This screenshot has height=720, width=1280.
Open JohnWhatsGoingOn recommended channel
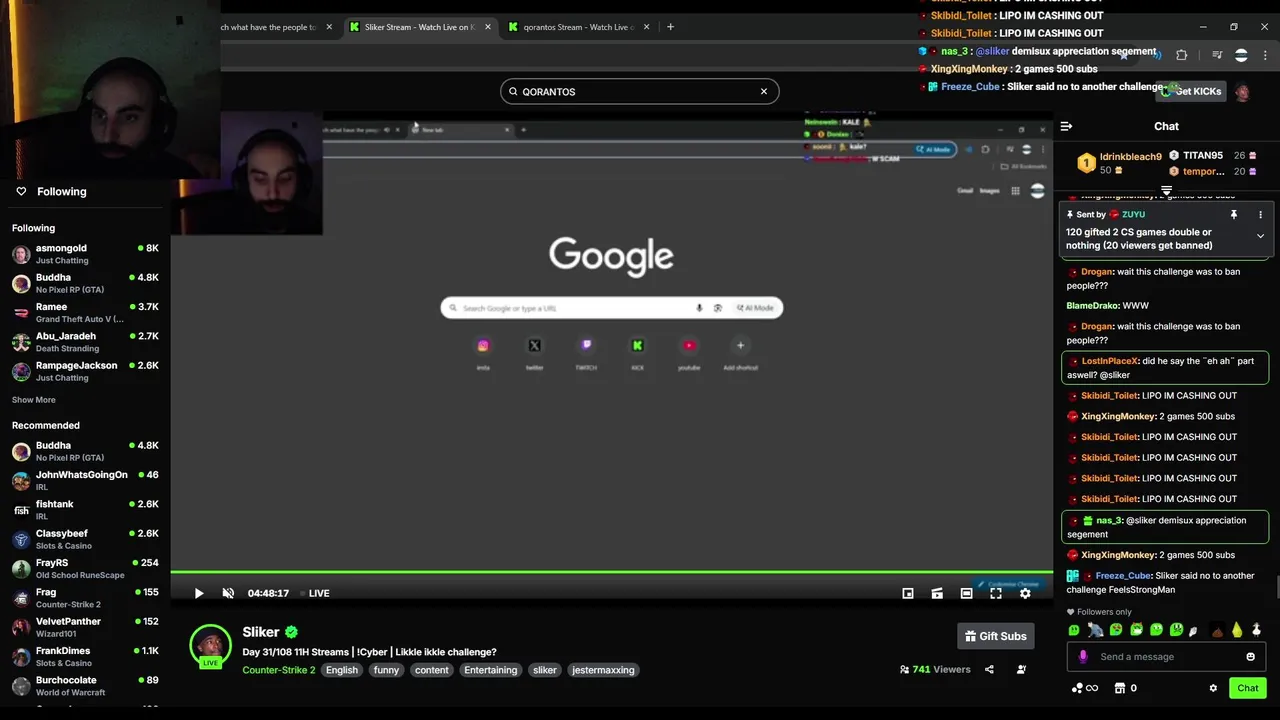(85, 481)
